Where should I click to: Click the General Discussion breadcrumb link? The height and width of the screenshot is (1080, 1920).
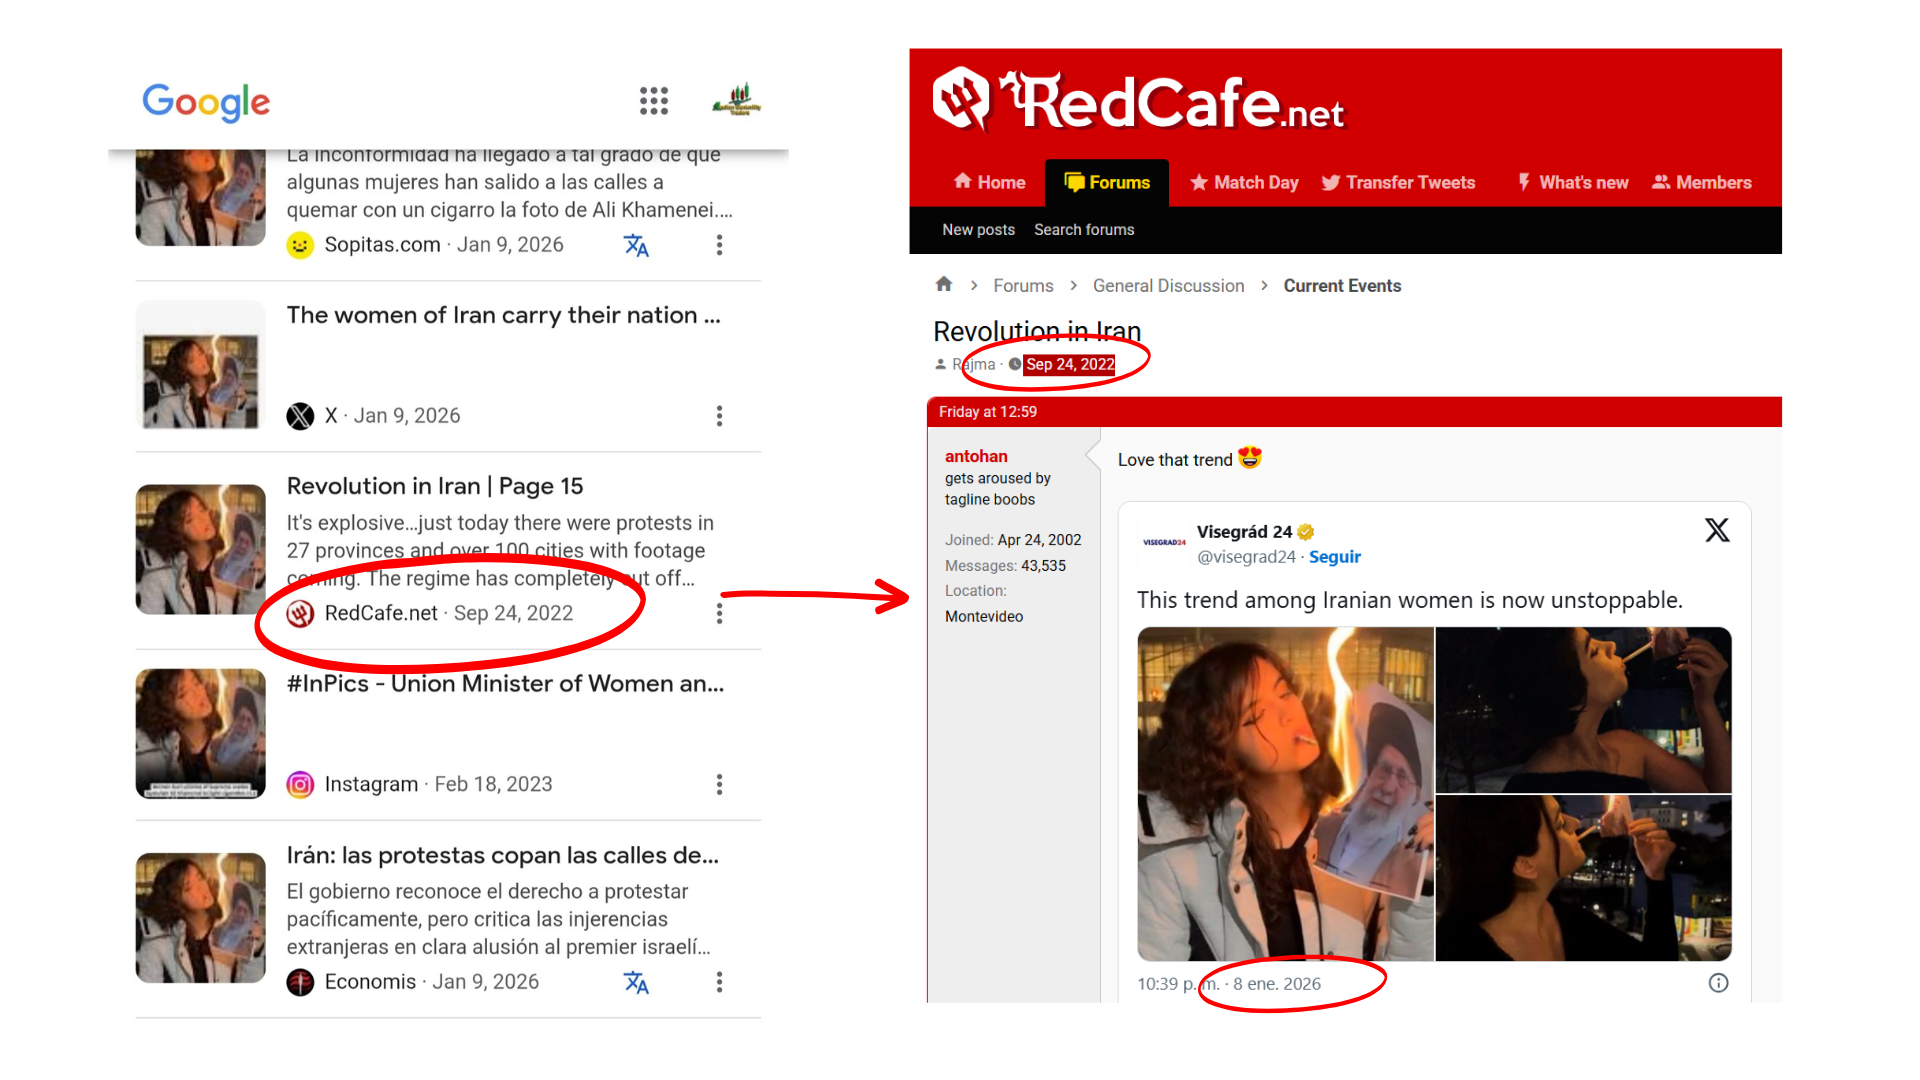click(x=1168, y=286)
